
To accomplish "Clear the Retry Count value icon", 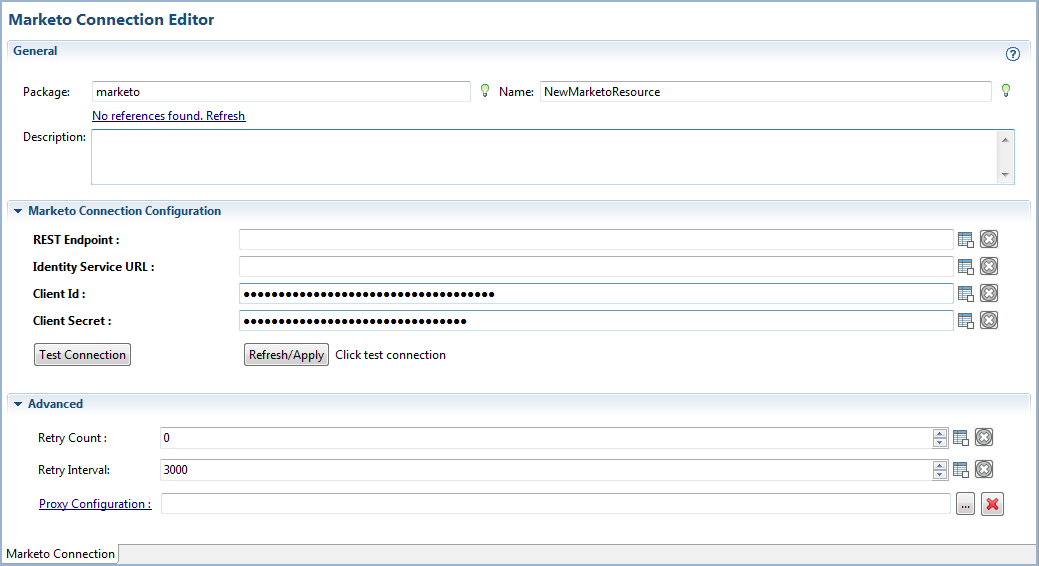I will (x=984, y=437).
